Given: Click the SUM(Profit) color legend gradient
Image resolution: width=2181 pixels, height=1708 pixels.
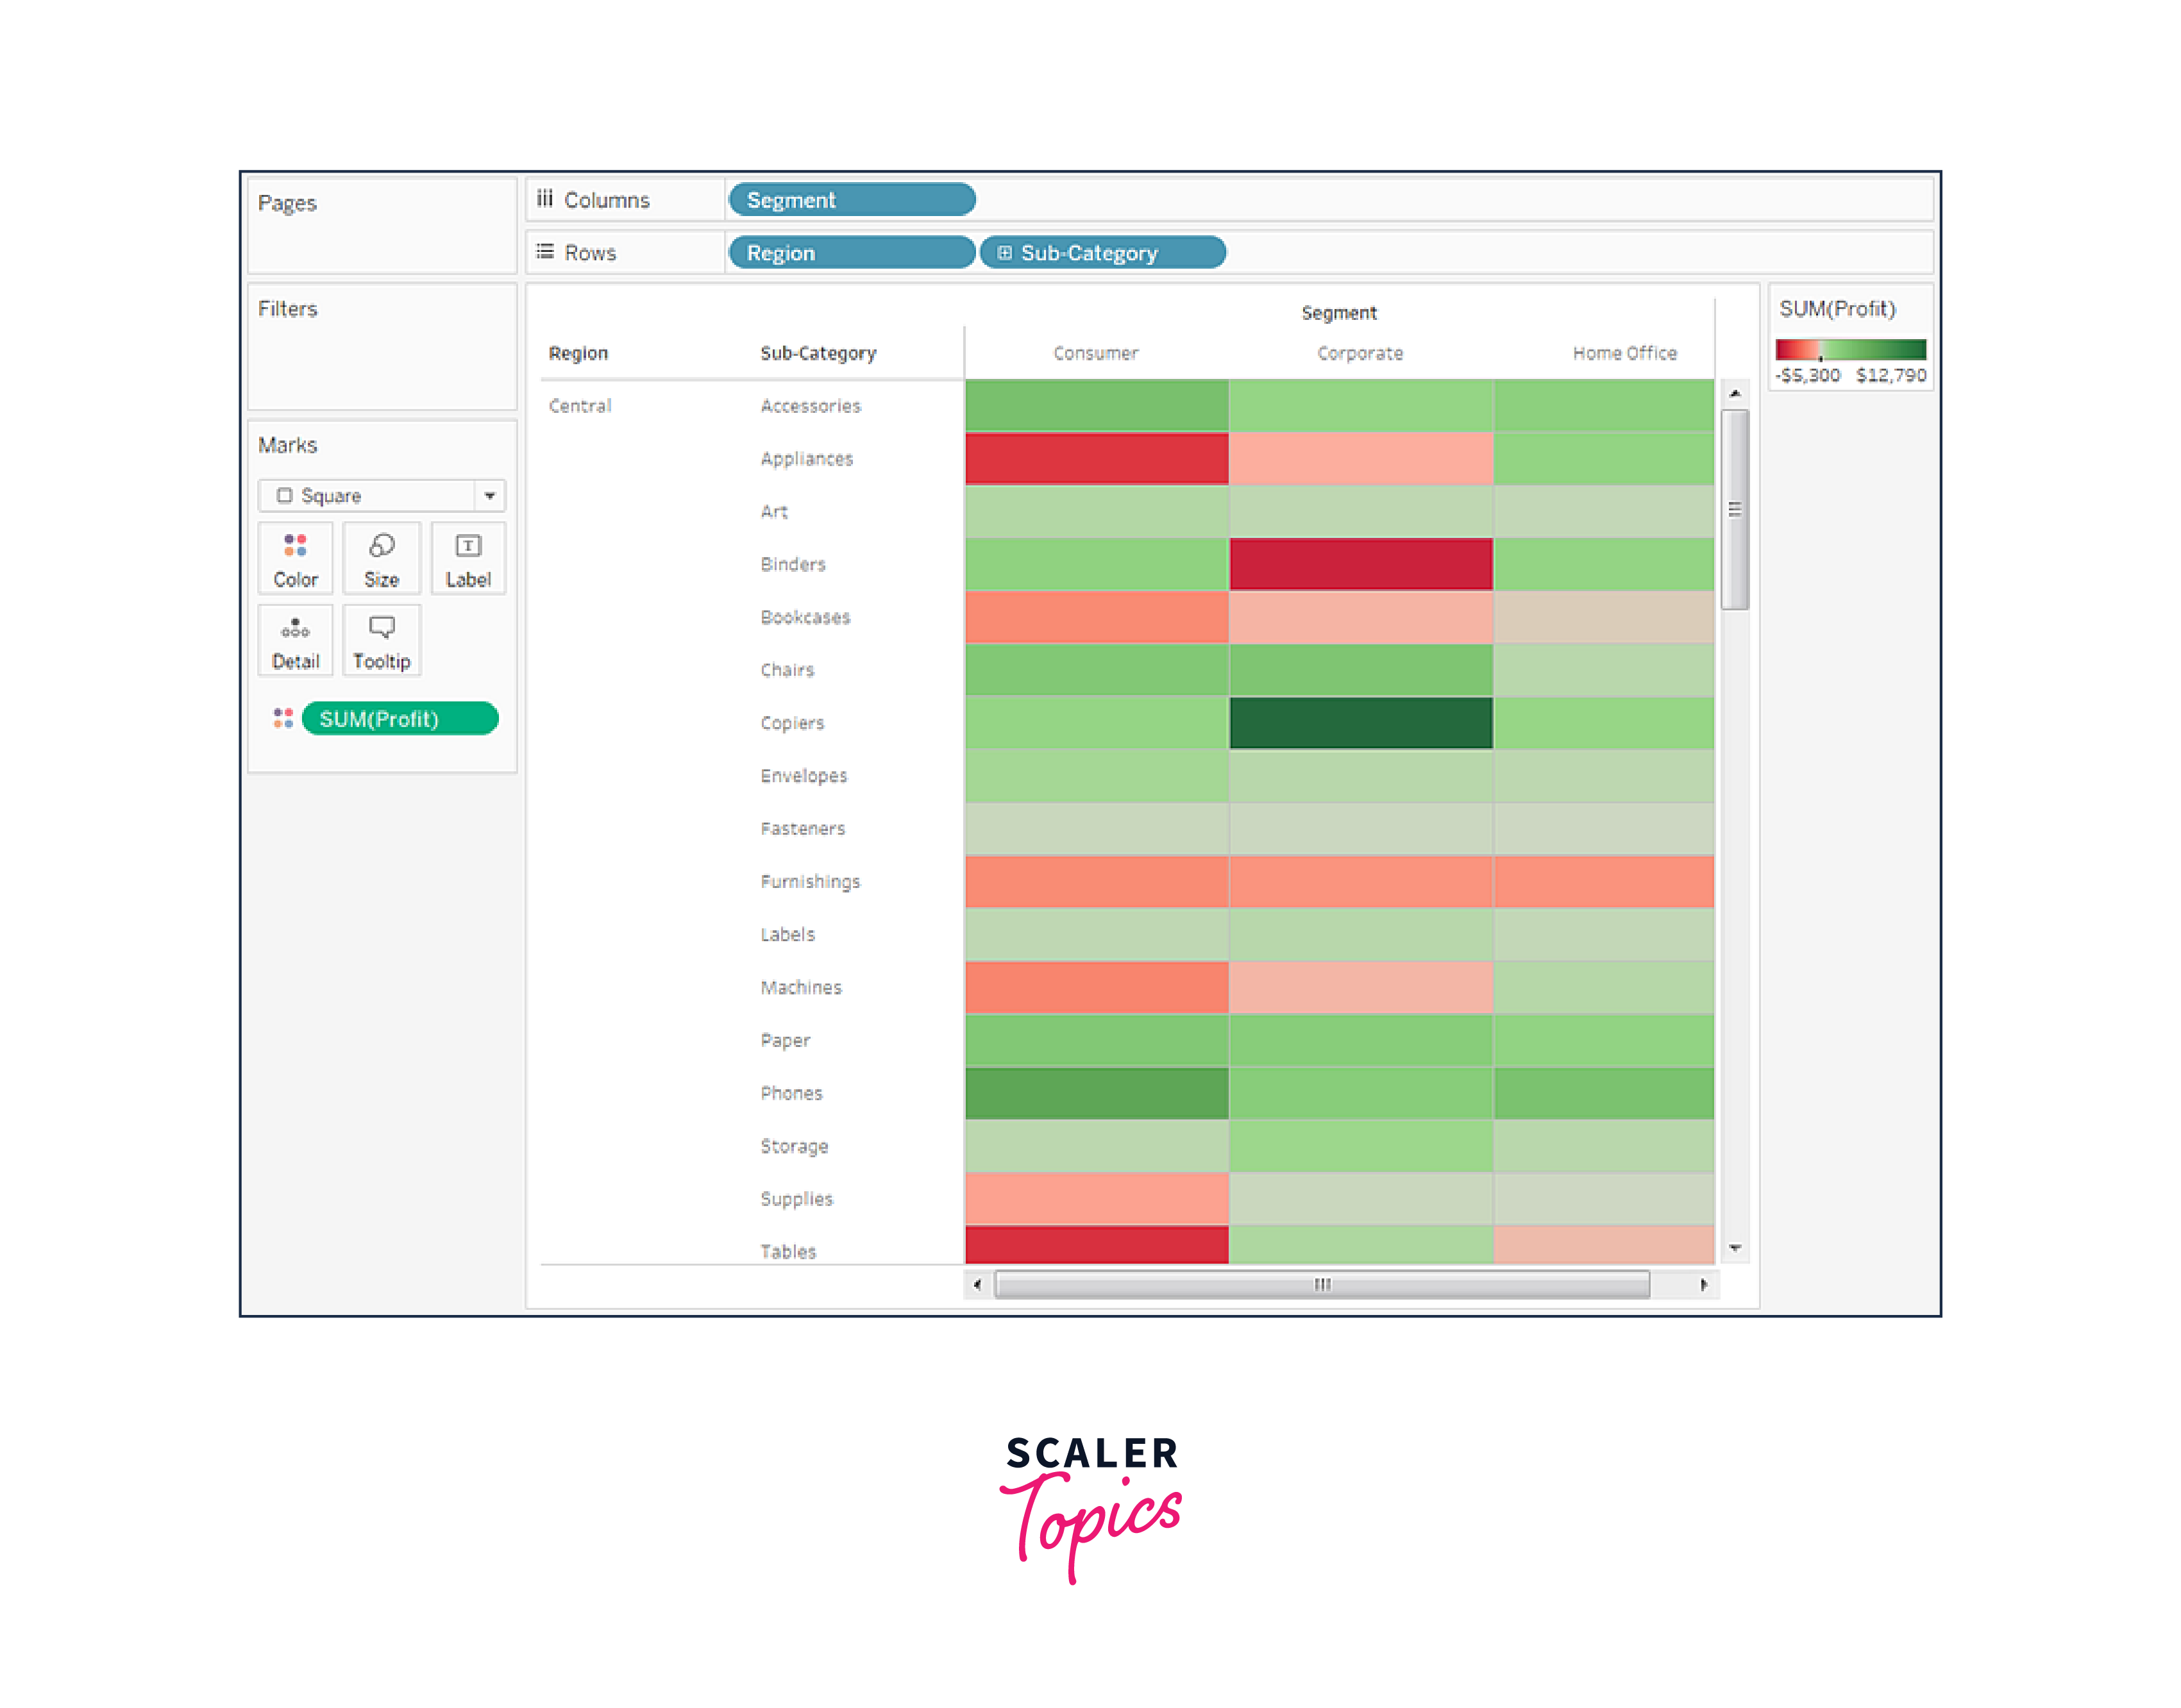Looking at the screenshot, I should 1850,350.
